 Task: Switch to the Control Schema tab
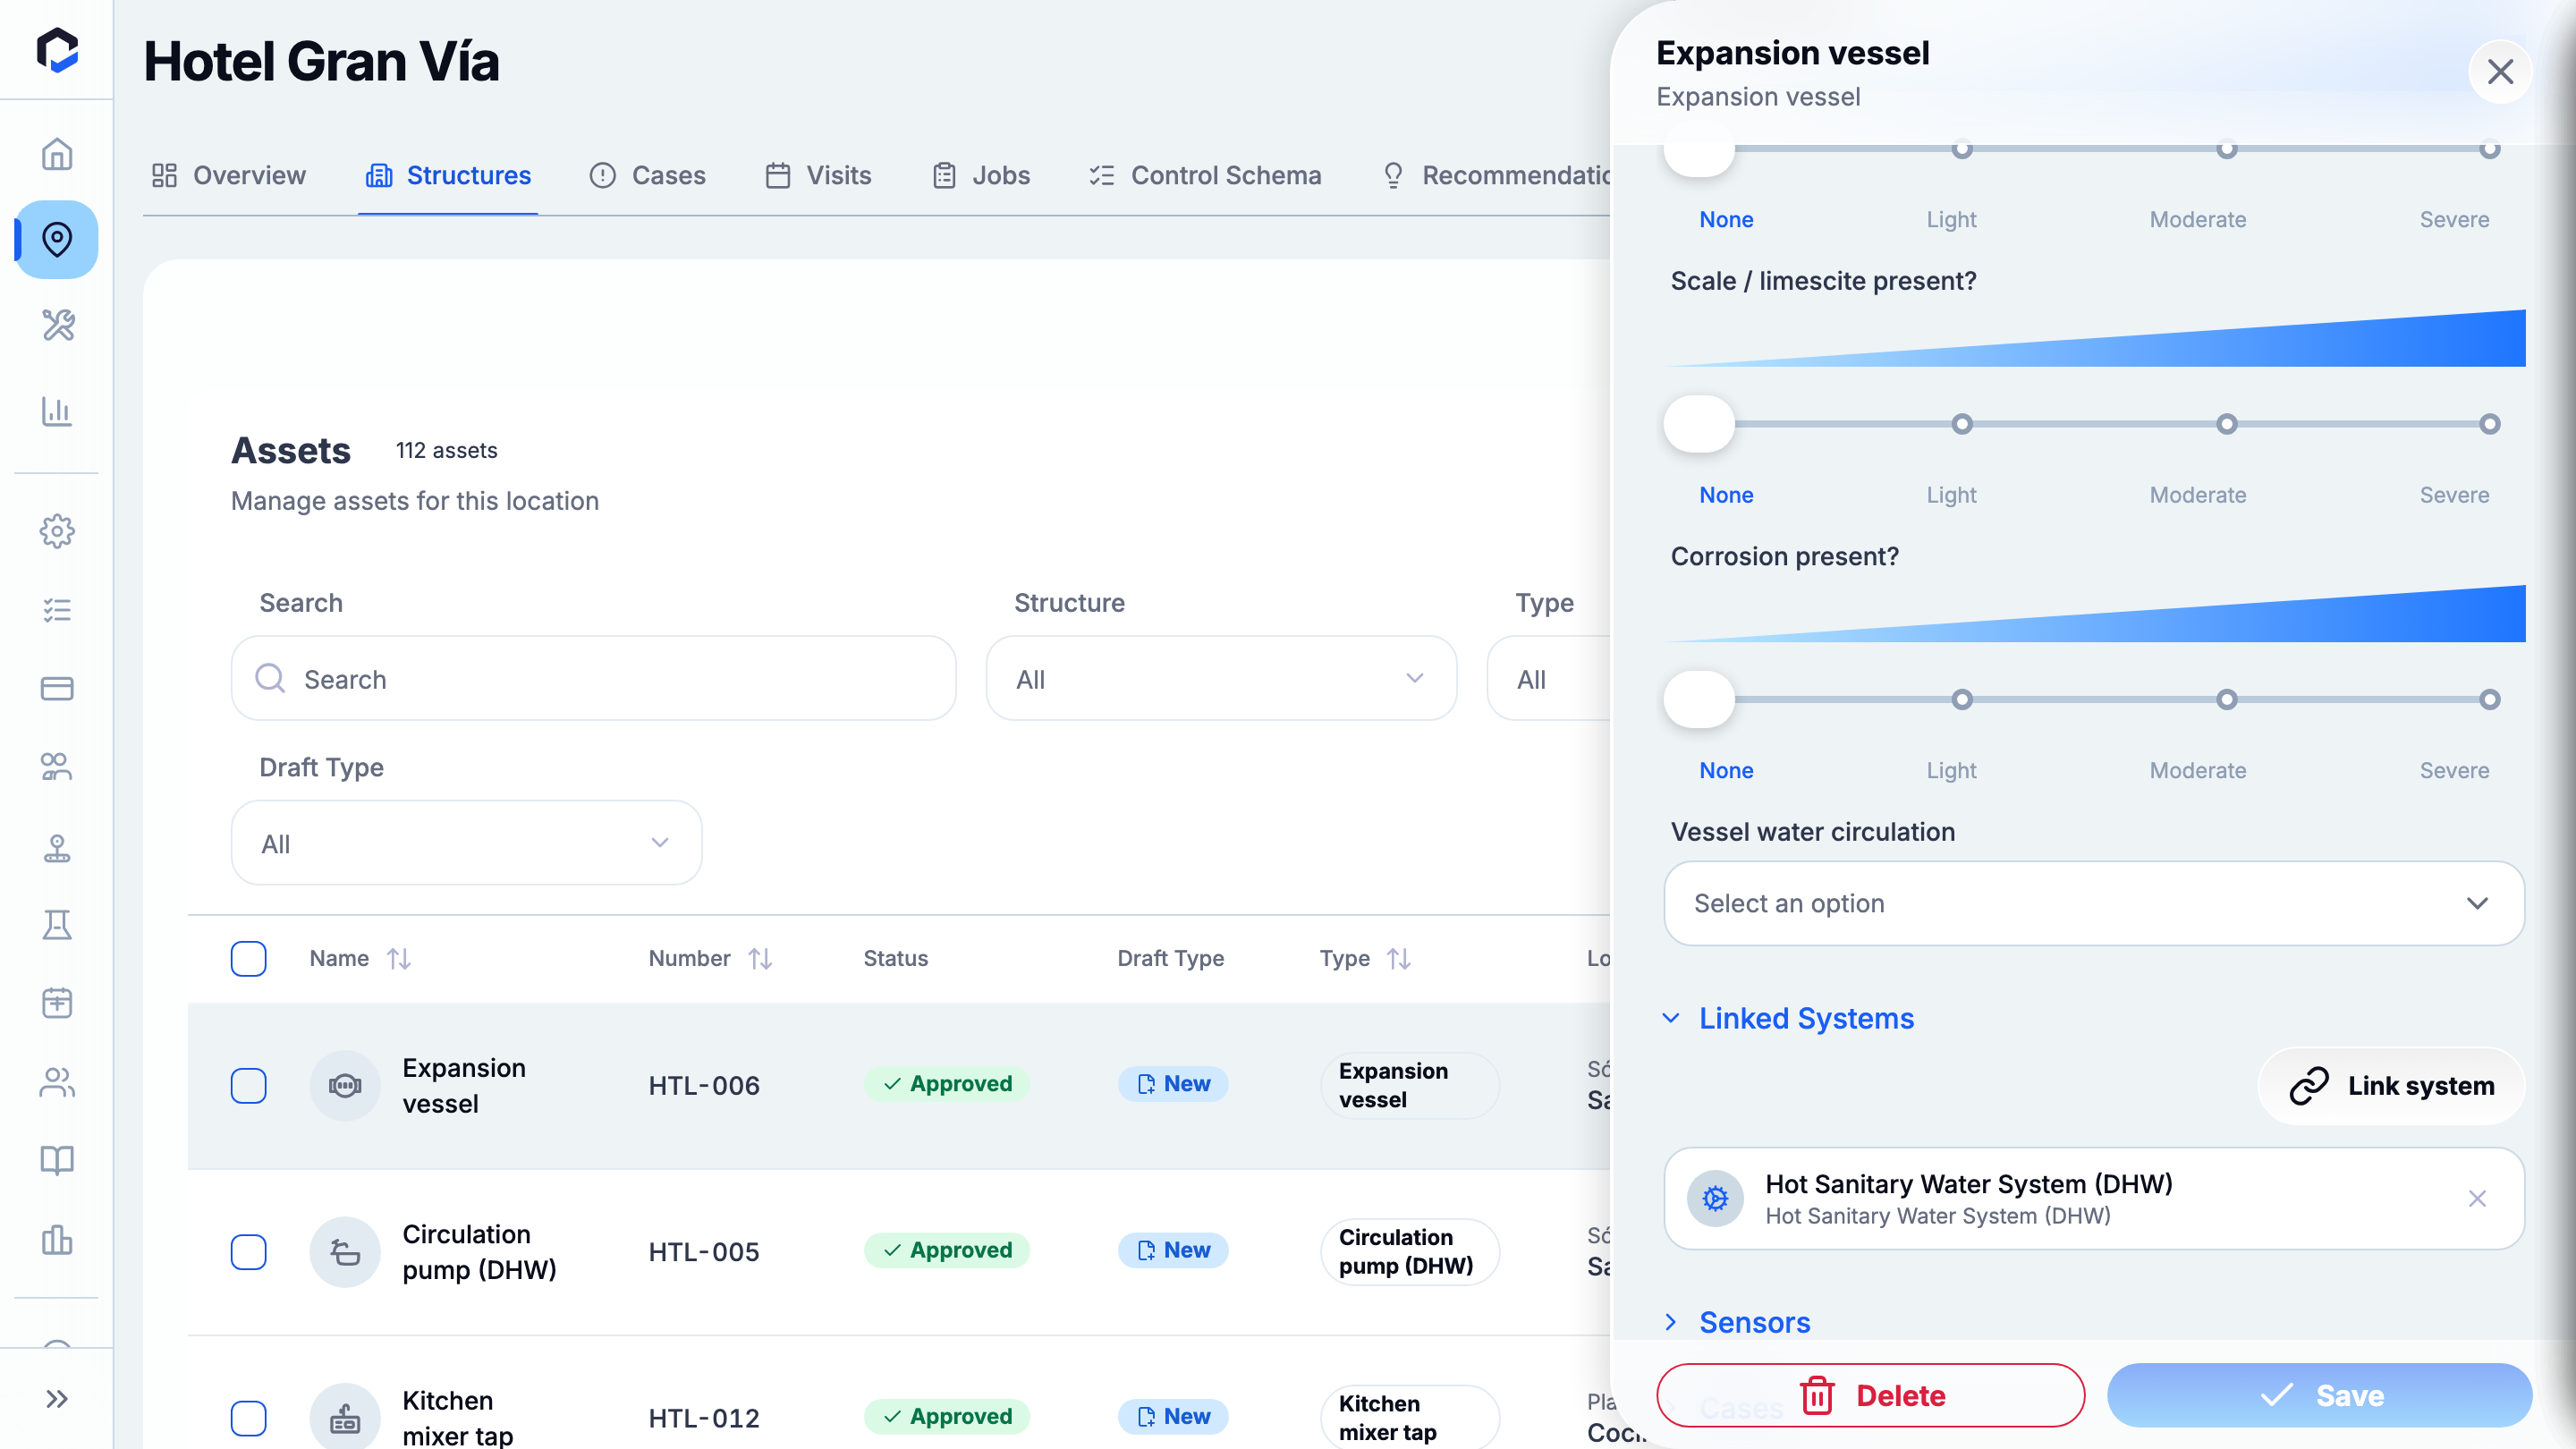point(1205,175)
